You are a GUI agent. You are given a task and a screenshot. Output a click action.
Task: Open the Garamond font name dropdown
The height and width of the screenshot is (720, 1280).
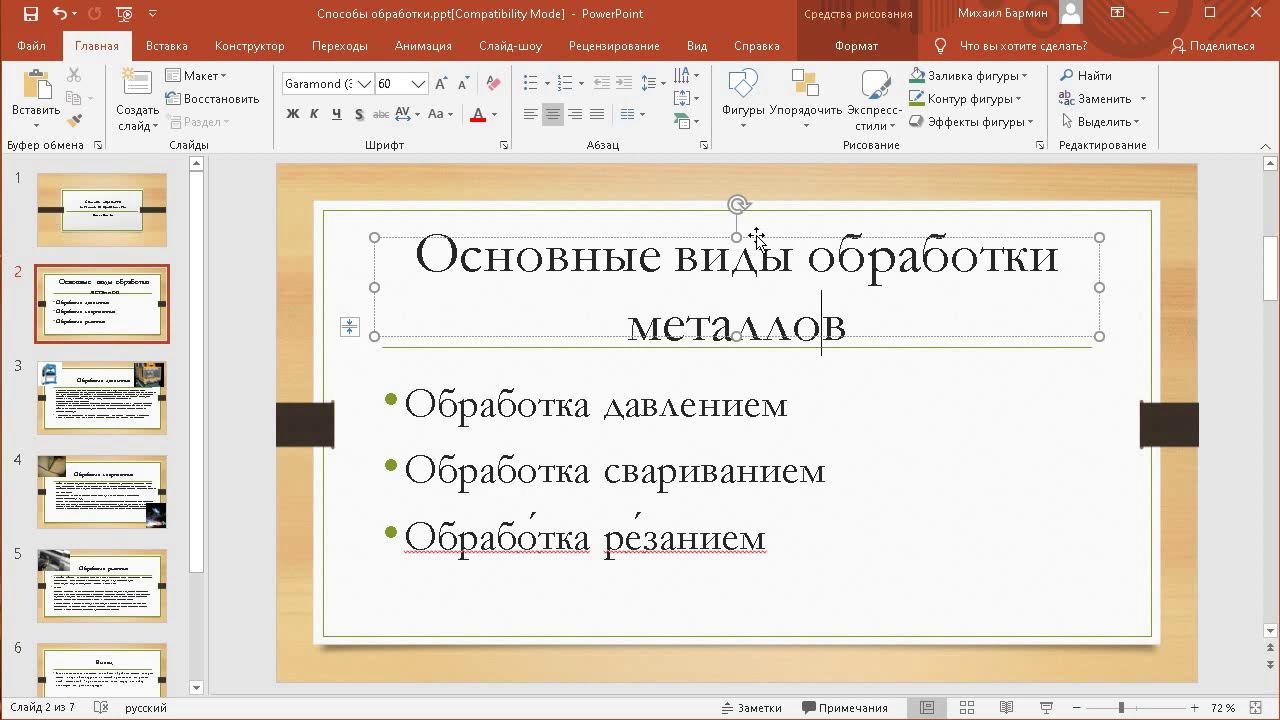click(364, 84)
